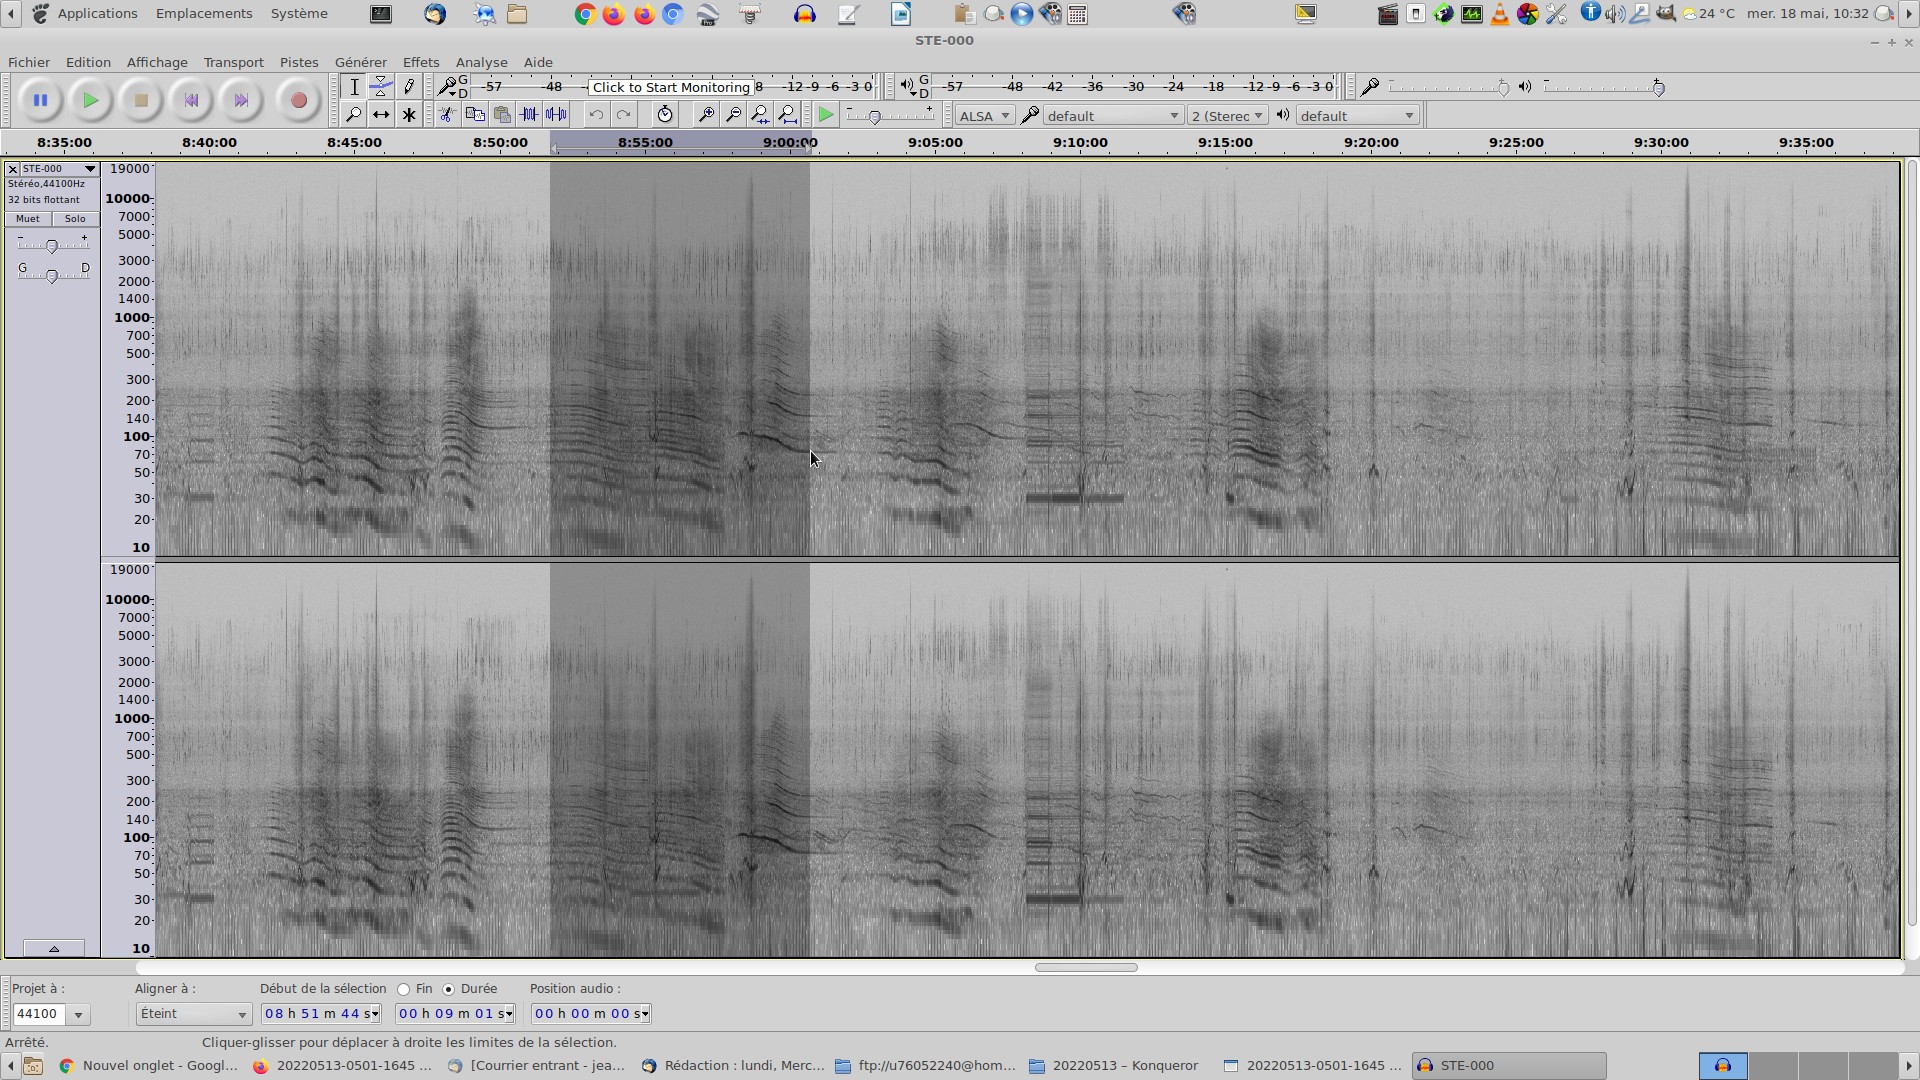Click the Zoom In magnifier button
The image size is (1920, 1080).
(x=706, y=115)
